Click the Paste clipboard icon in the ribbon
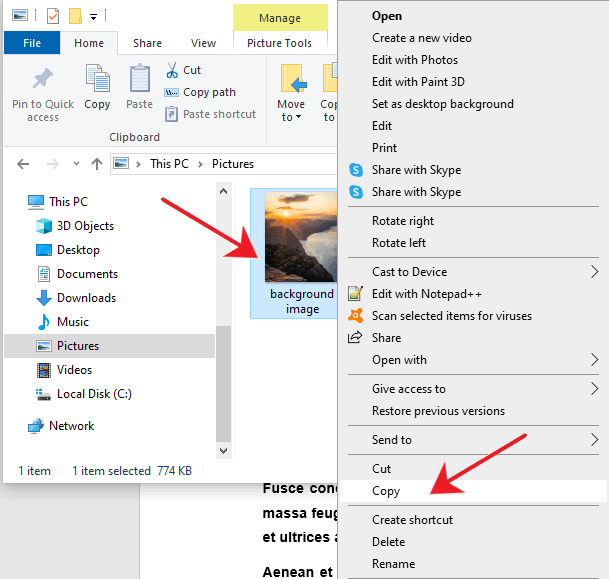609x579 pixels. pyautogui.click(x=139, y=78)
